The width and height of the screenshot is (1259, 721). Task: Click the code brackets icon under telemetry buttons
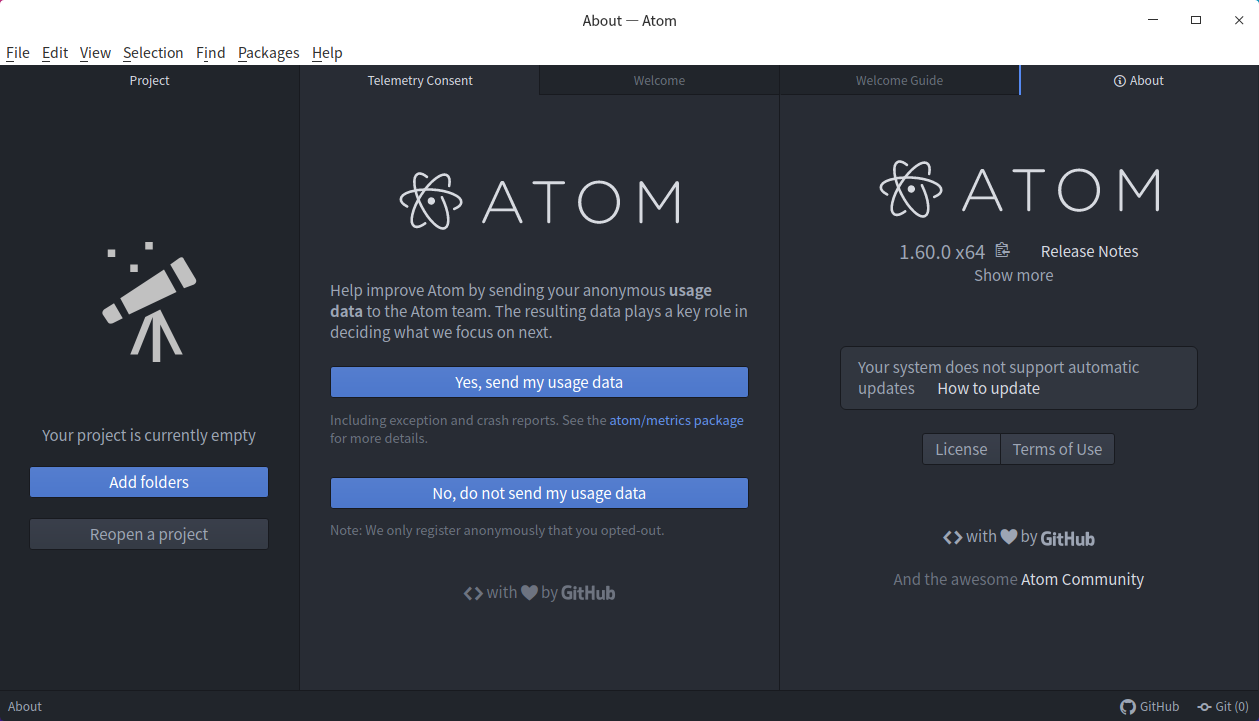[473, 593]
